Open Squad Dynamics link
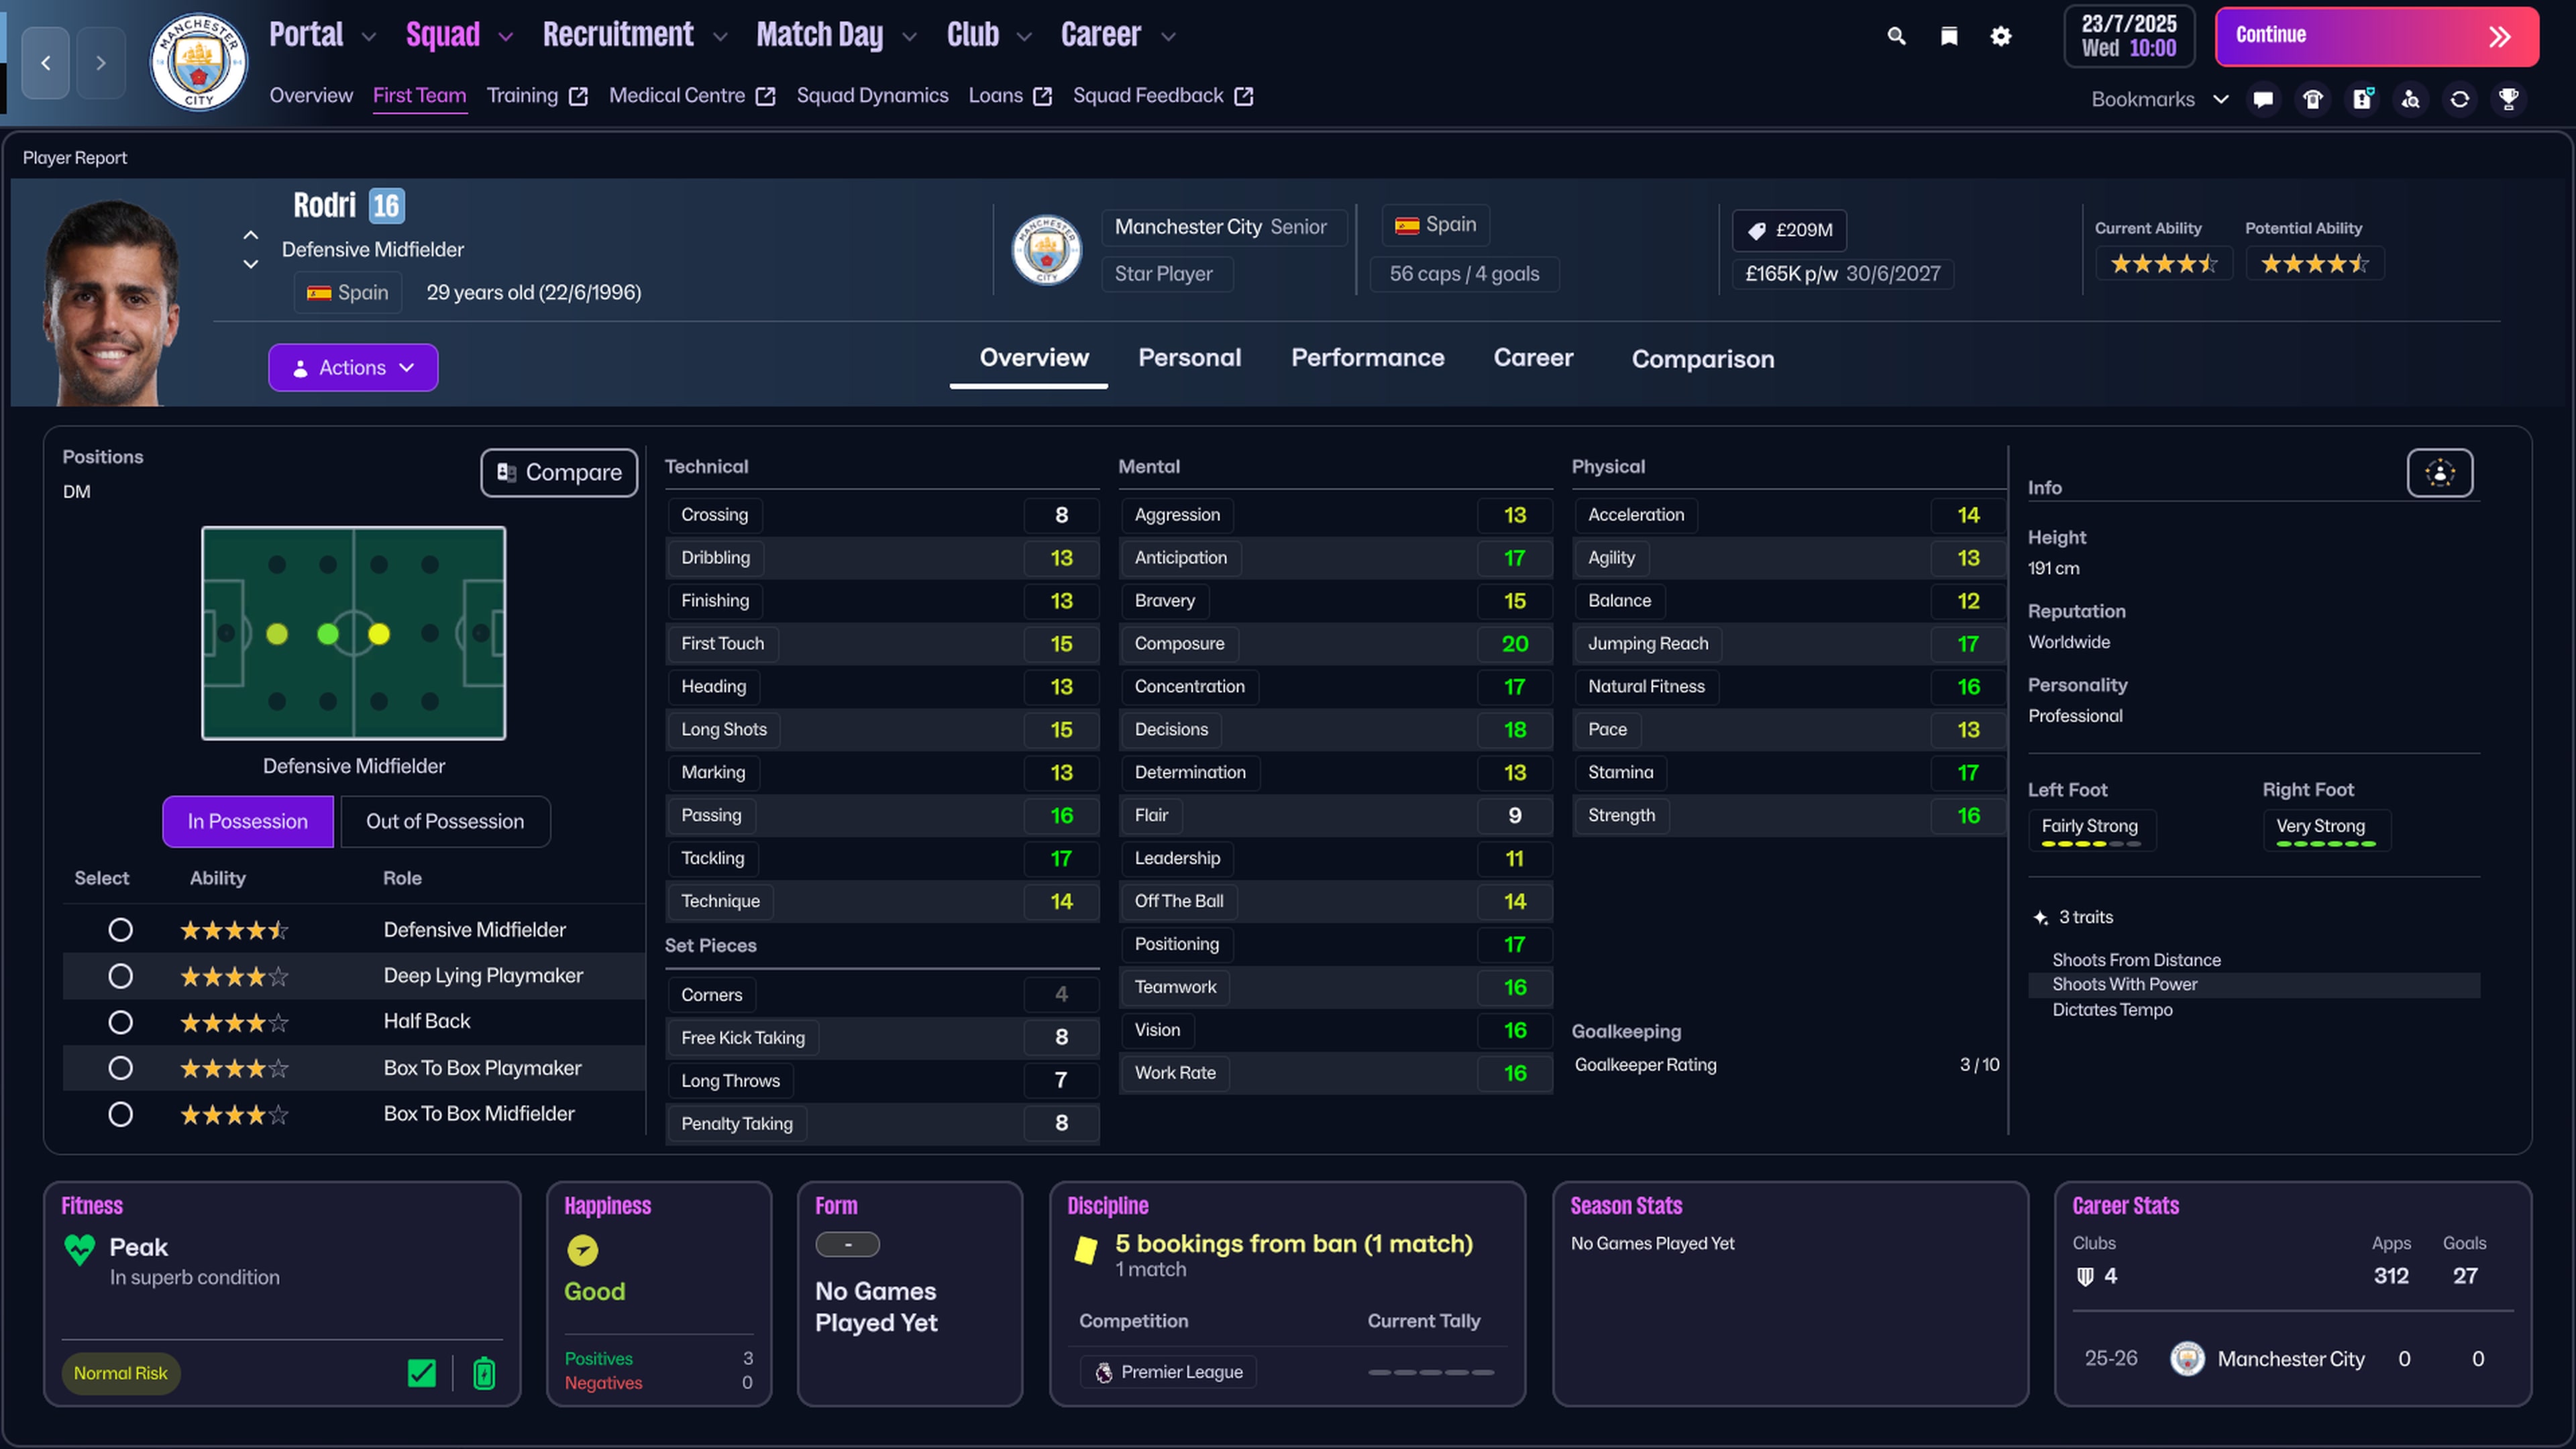Screen dimensions: 2576x1449 [872, 95]
